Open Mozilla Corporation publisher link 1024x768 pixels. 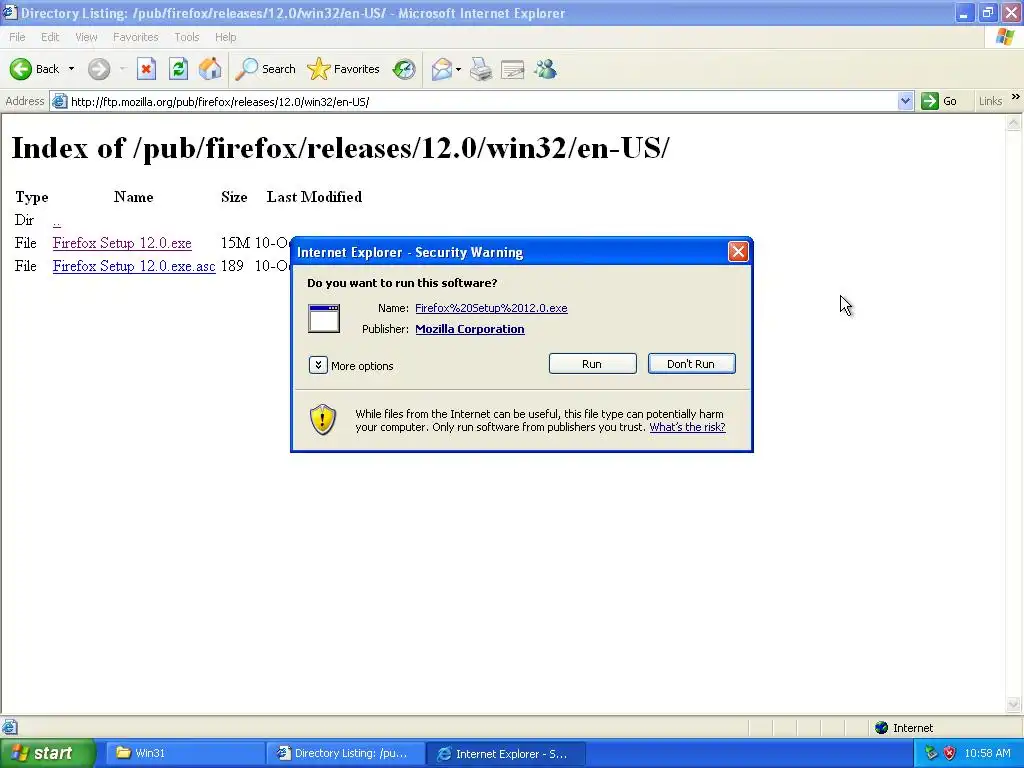(x=470, y=329)
